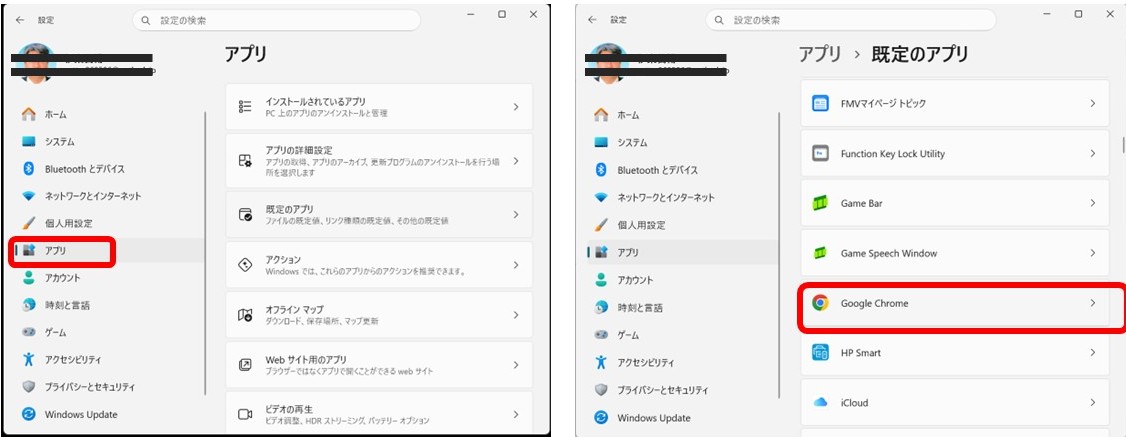Screen dimensions: 1126x437
Task: Click the ビデオの再生 camera icon
Action: pyautogui.click(x=245, y=414)
